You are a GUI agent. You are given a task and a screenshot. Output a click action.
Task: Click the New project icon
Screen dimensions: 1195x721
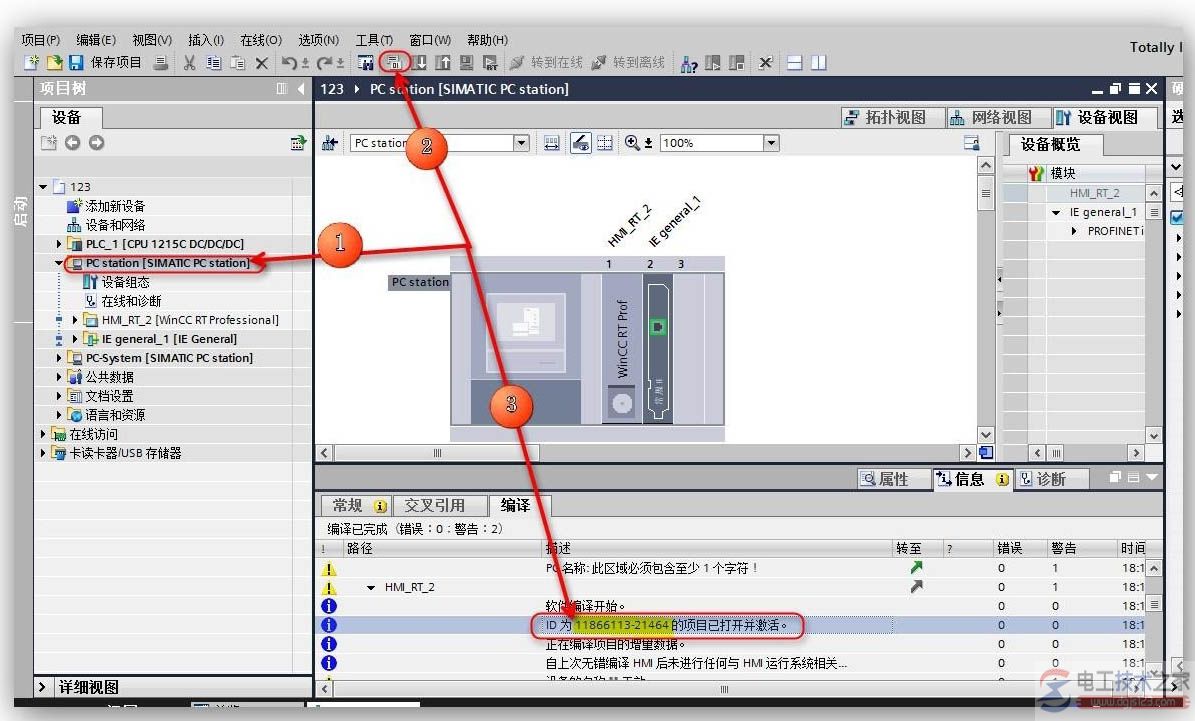coord(31,63)
